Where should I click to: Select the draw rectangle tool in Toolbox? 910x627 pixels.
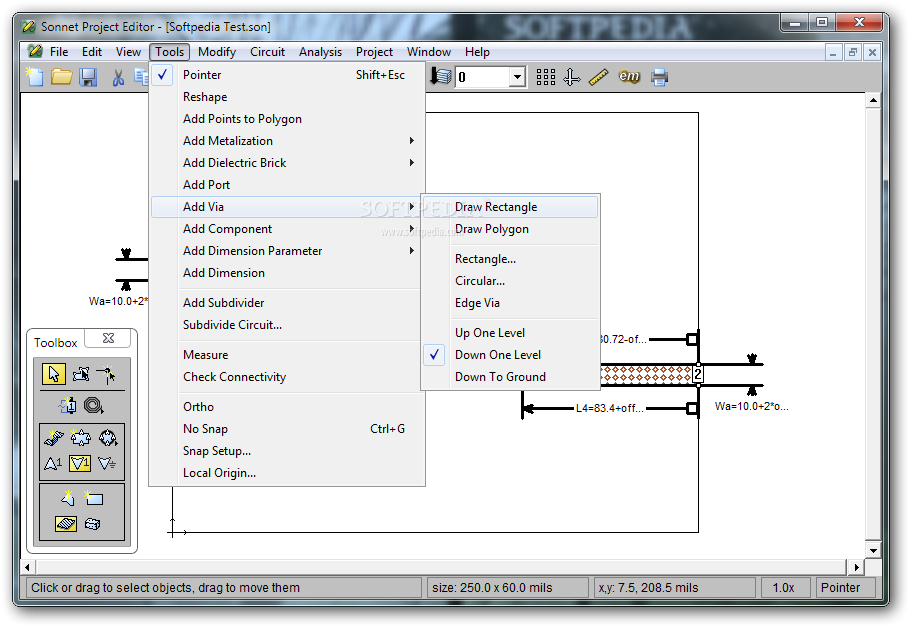(x=93, y=498)
